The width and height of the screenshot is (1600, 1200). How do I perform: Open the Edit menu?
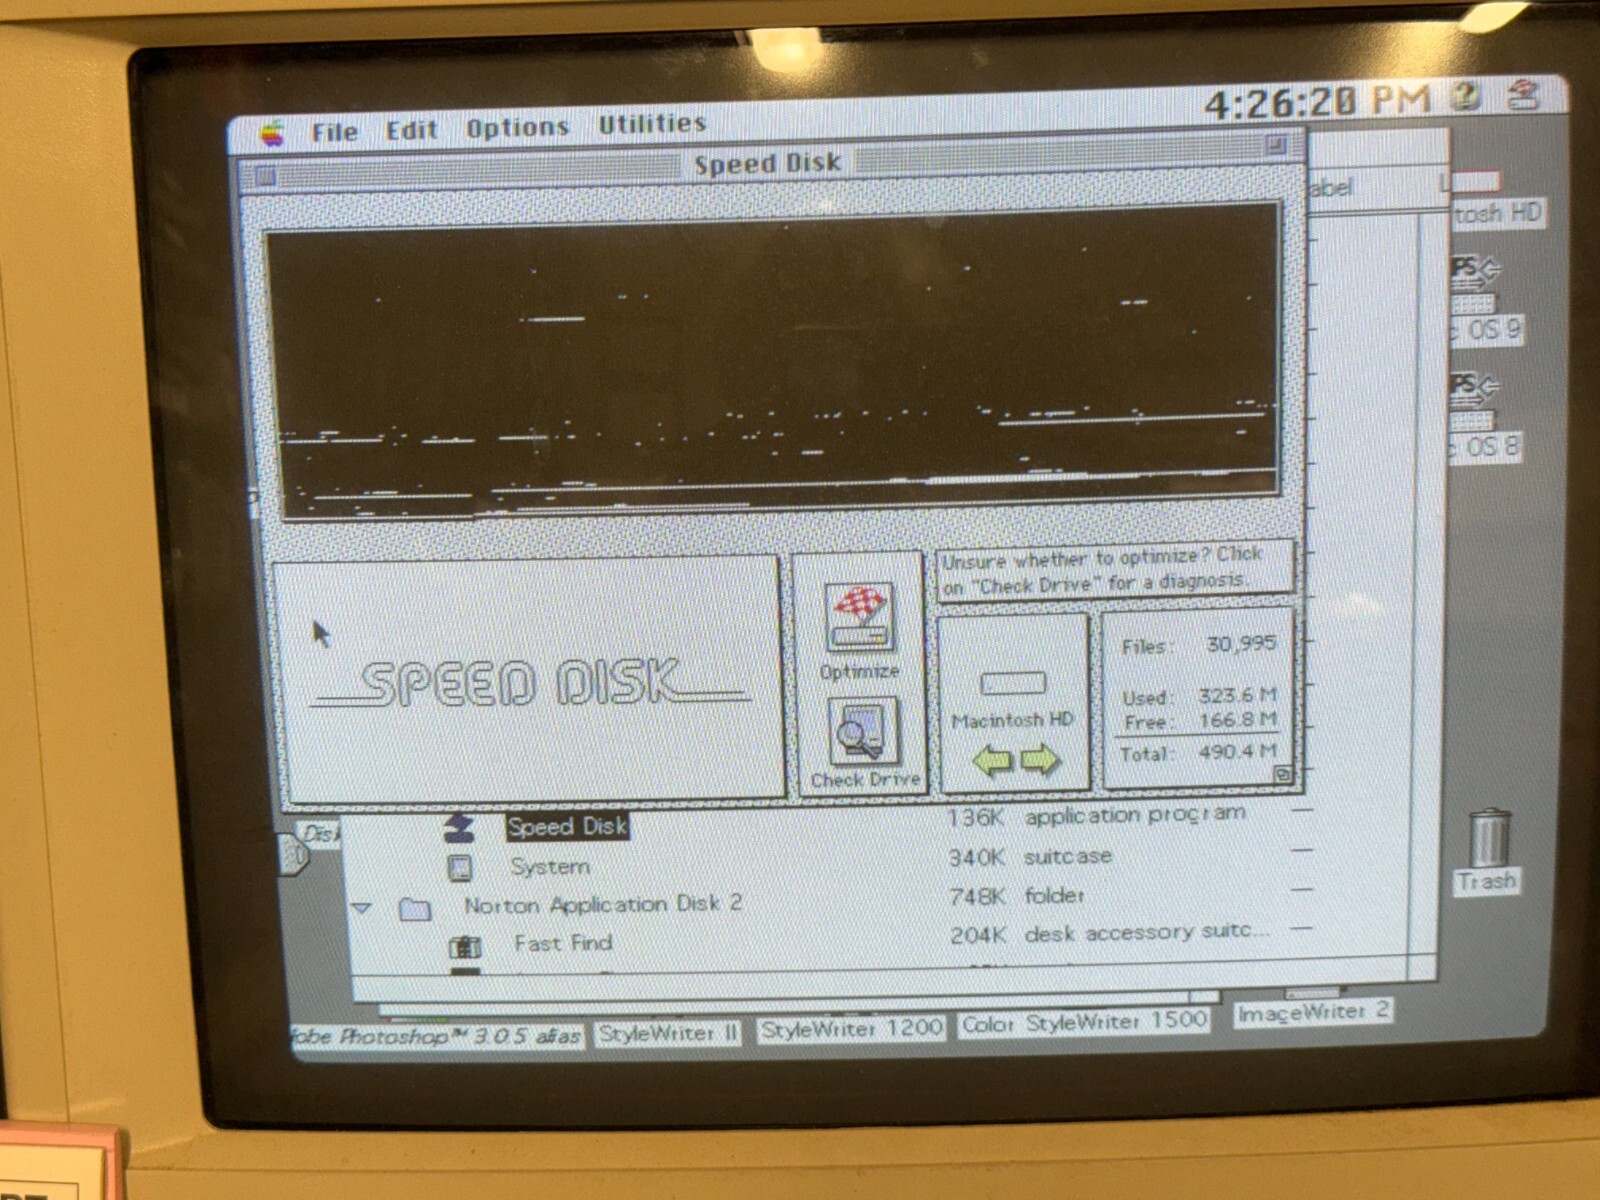pyautogui.click(x=411, y=130)
